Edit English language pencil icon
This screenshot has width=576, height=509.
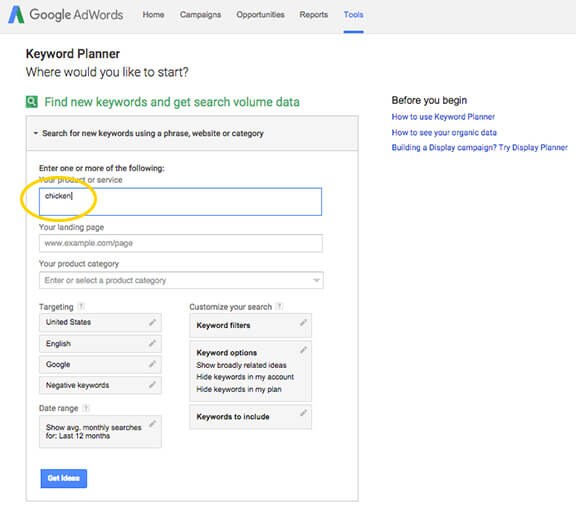[x=152, y=343]
